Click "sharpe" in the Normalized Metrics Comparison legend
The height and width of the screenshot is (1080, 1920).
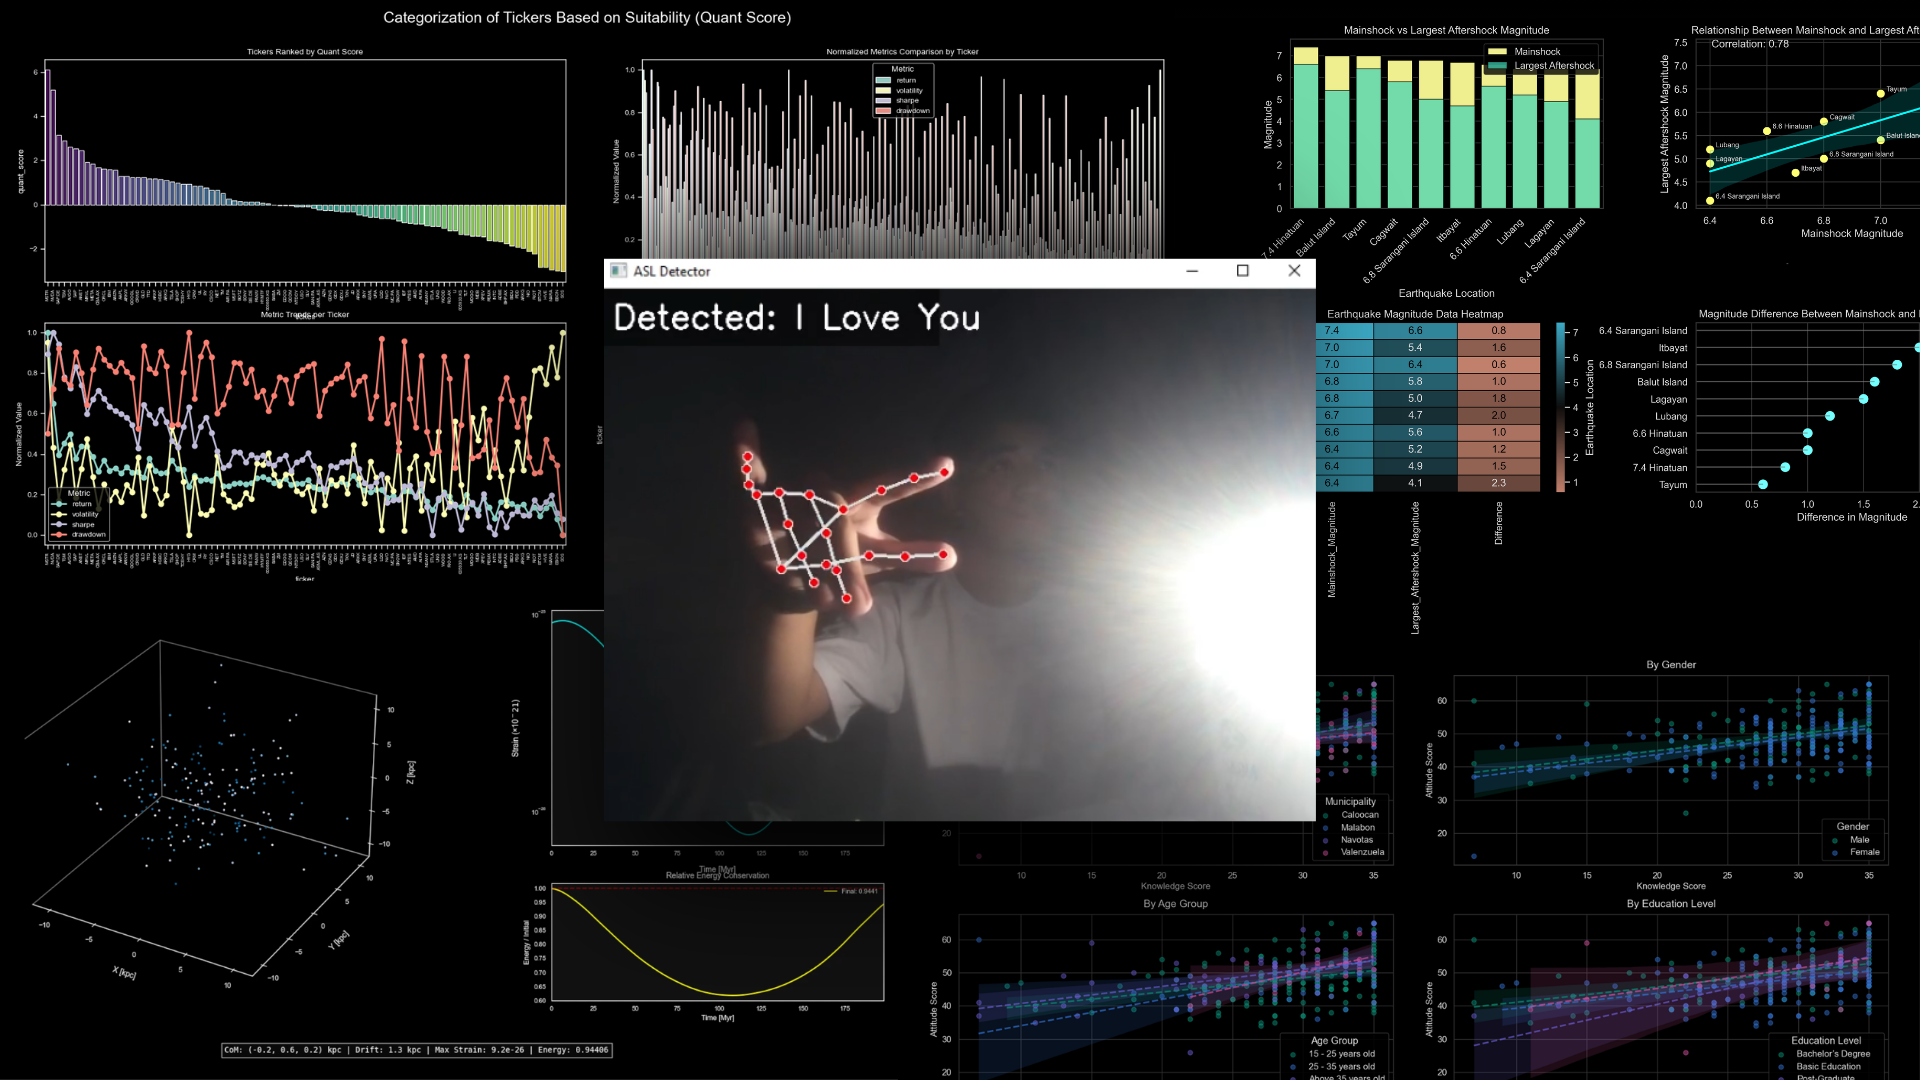907,100
